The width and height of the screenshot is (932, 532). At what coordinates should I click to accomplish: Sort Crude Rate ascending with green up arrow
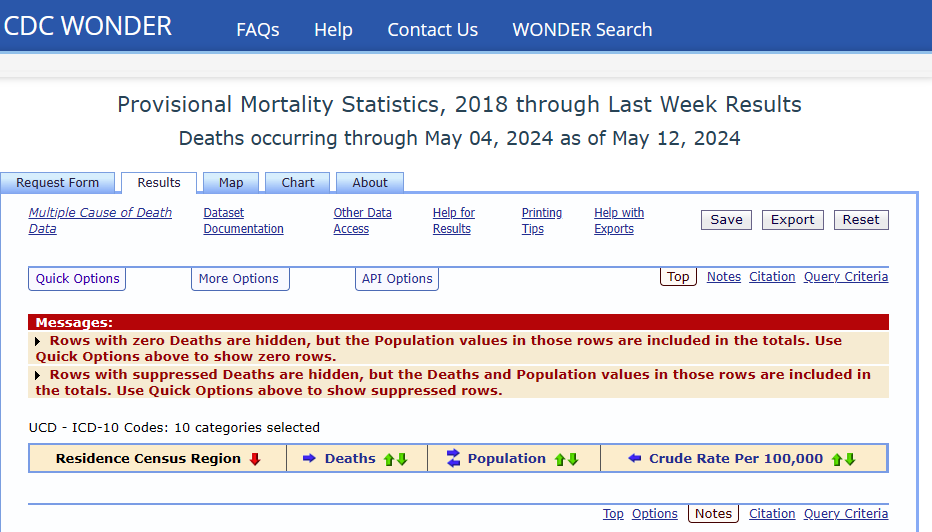point(837,459)
